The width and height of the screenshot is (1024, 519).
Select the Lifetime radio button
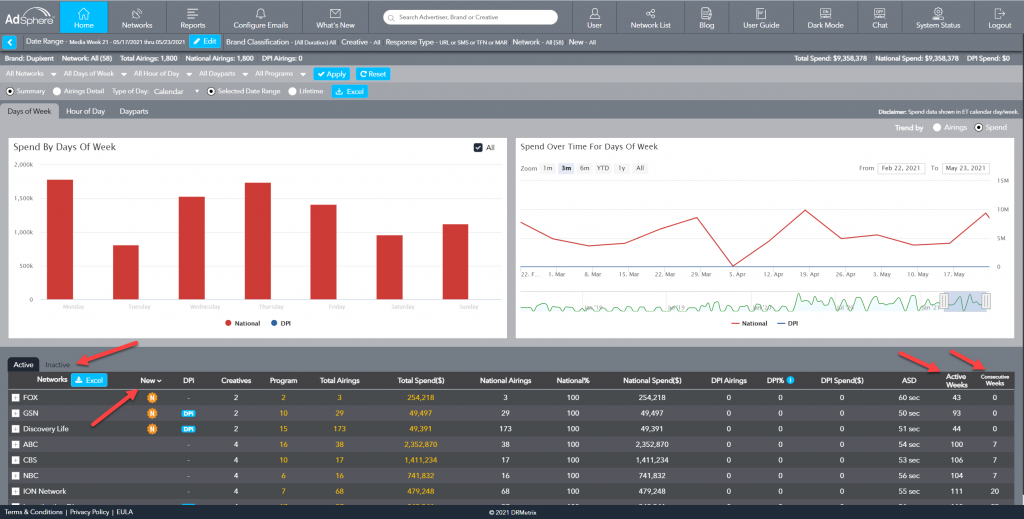tap(292, 91)
